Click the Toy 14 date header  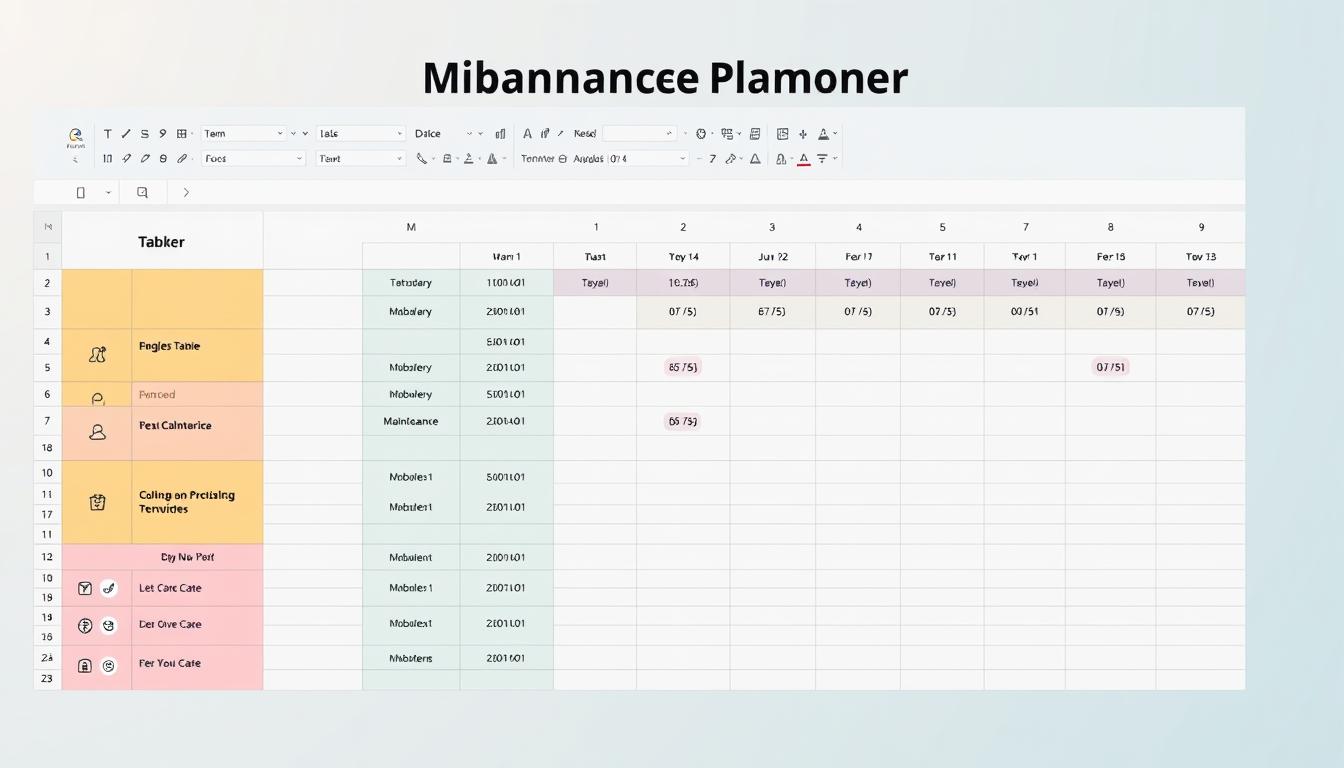(684, 257)
